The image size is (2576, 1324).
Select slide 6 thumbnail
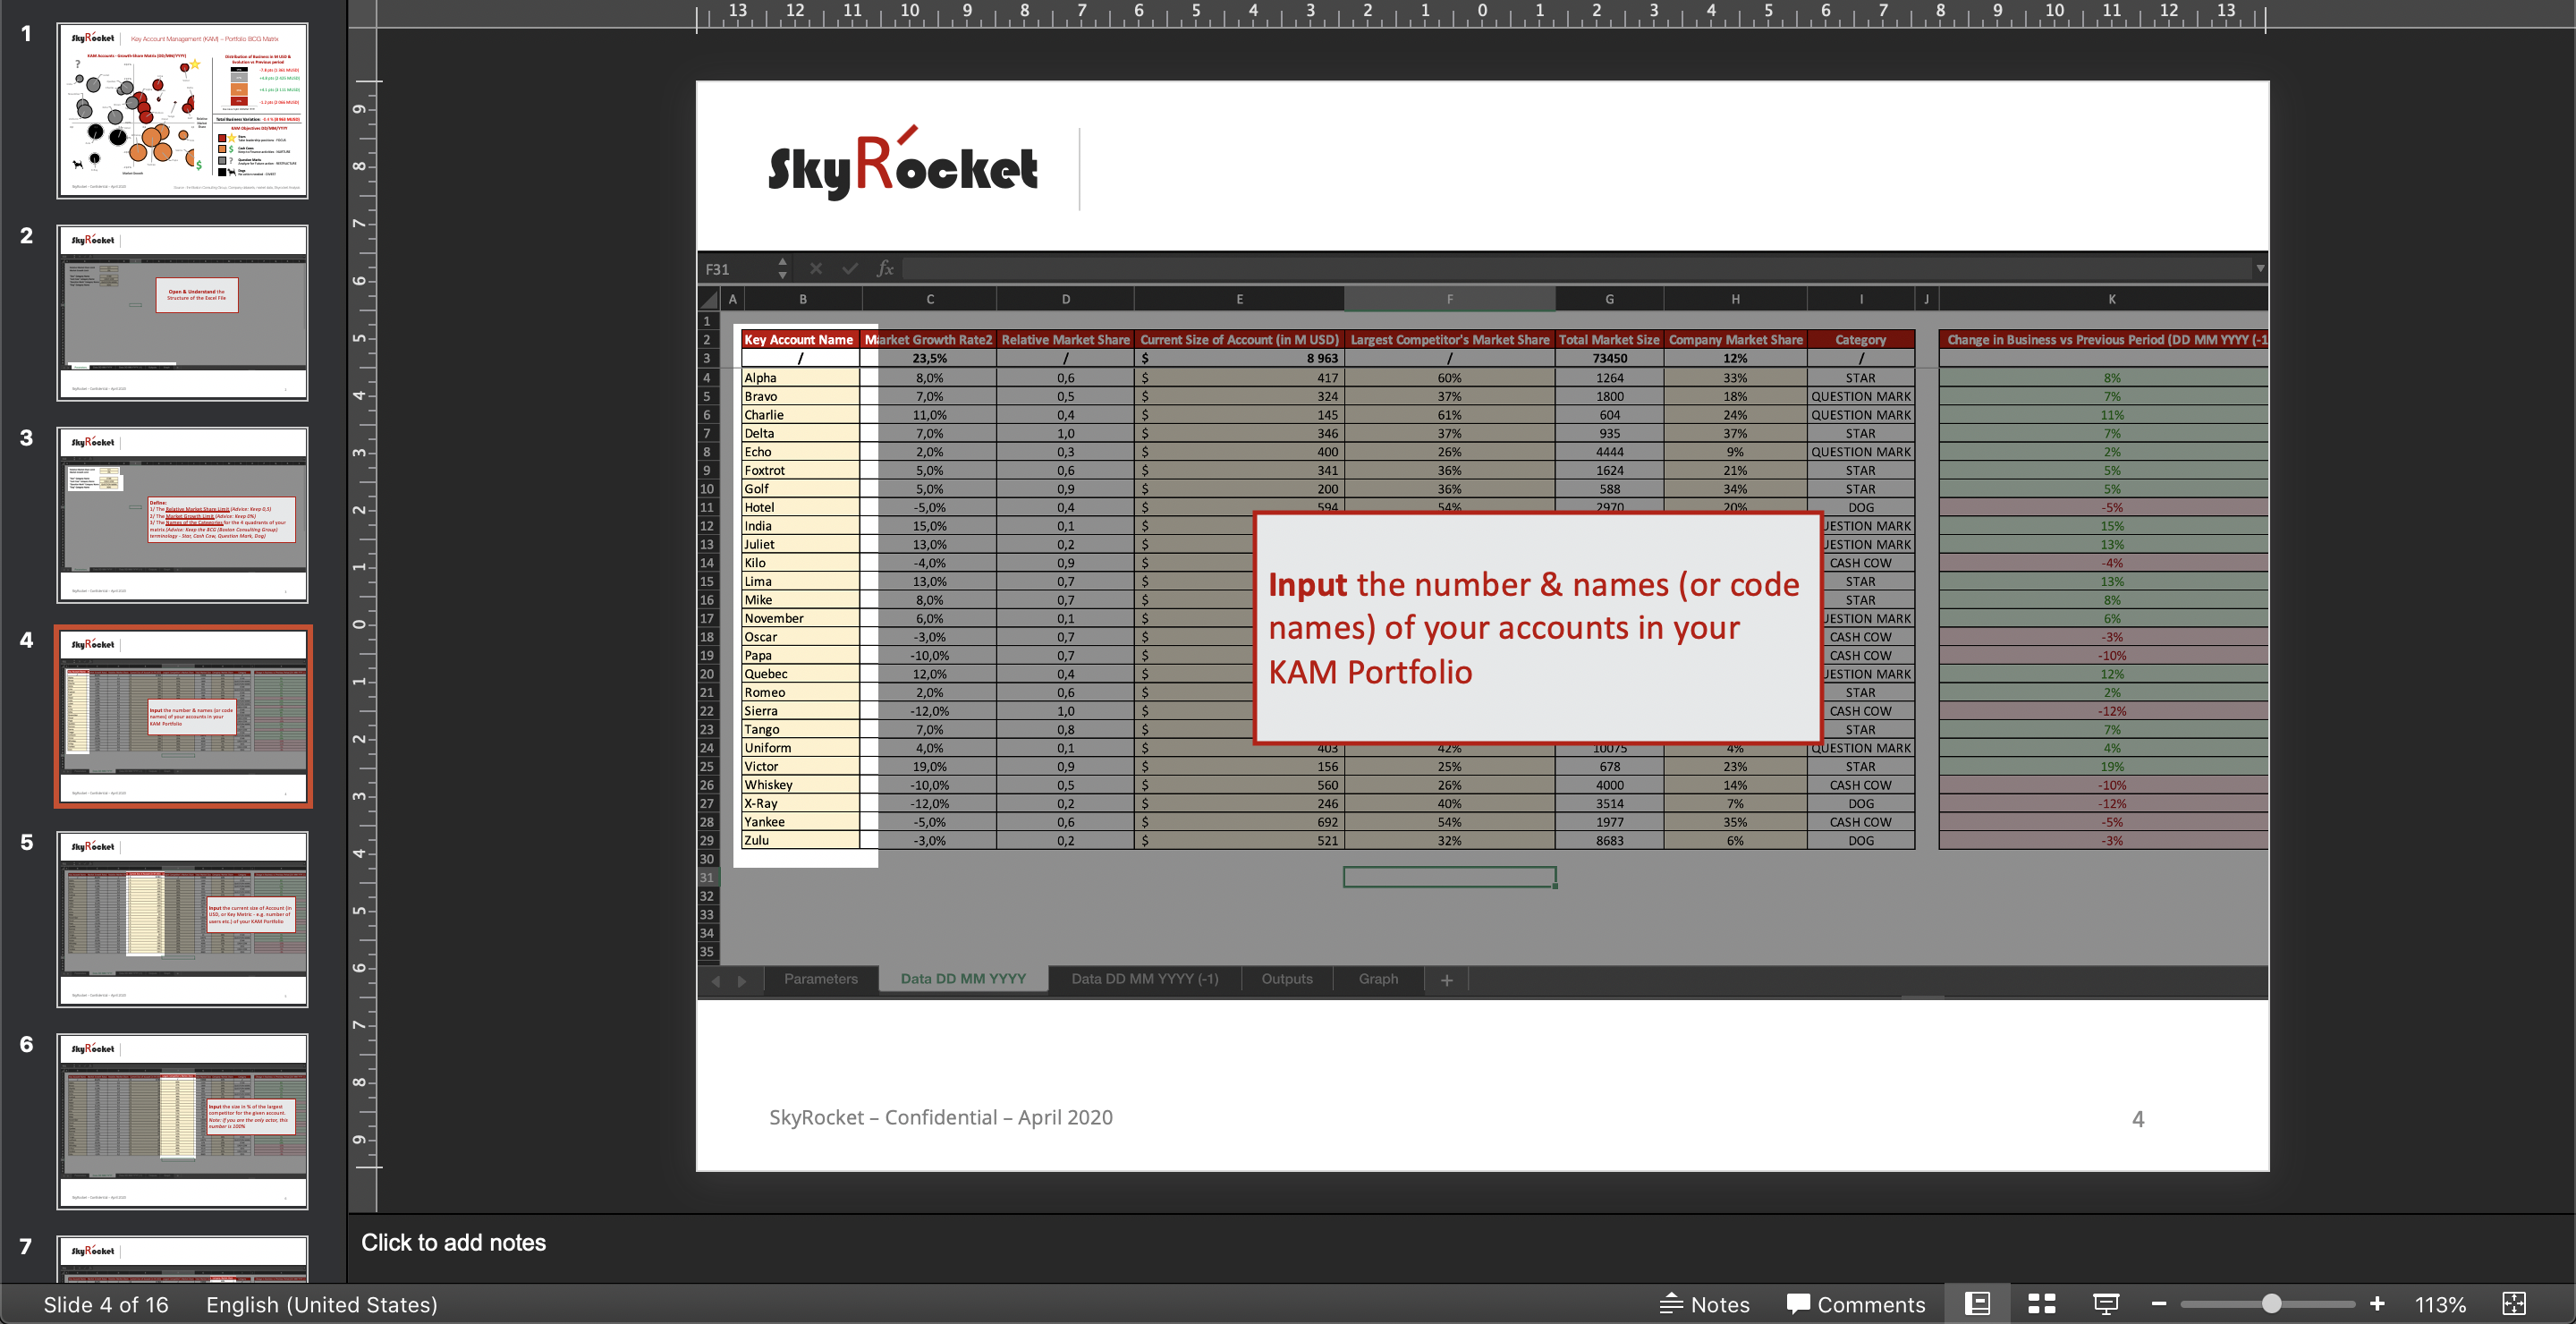point(182,1121)
